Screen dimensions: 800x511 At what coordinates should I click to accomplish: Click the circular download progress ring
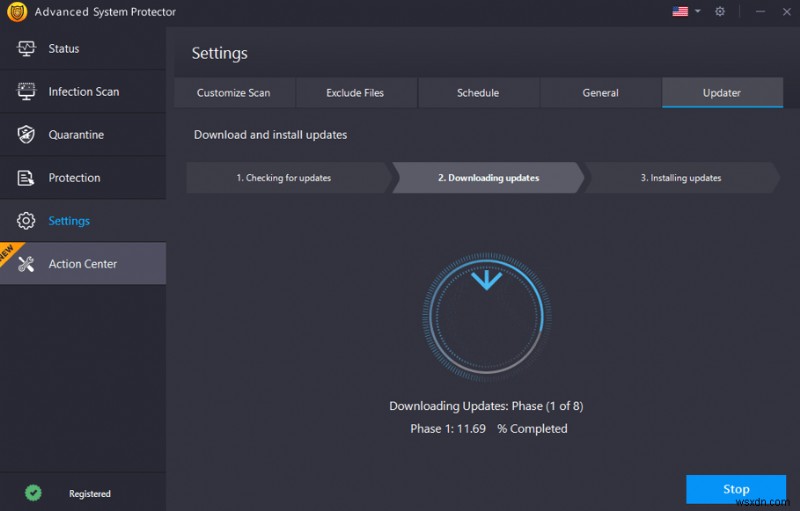pos(486,317)
